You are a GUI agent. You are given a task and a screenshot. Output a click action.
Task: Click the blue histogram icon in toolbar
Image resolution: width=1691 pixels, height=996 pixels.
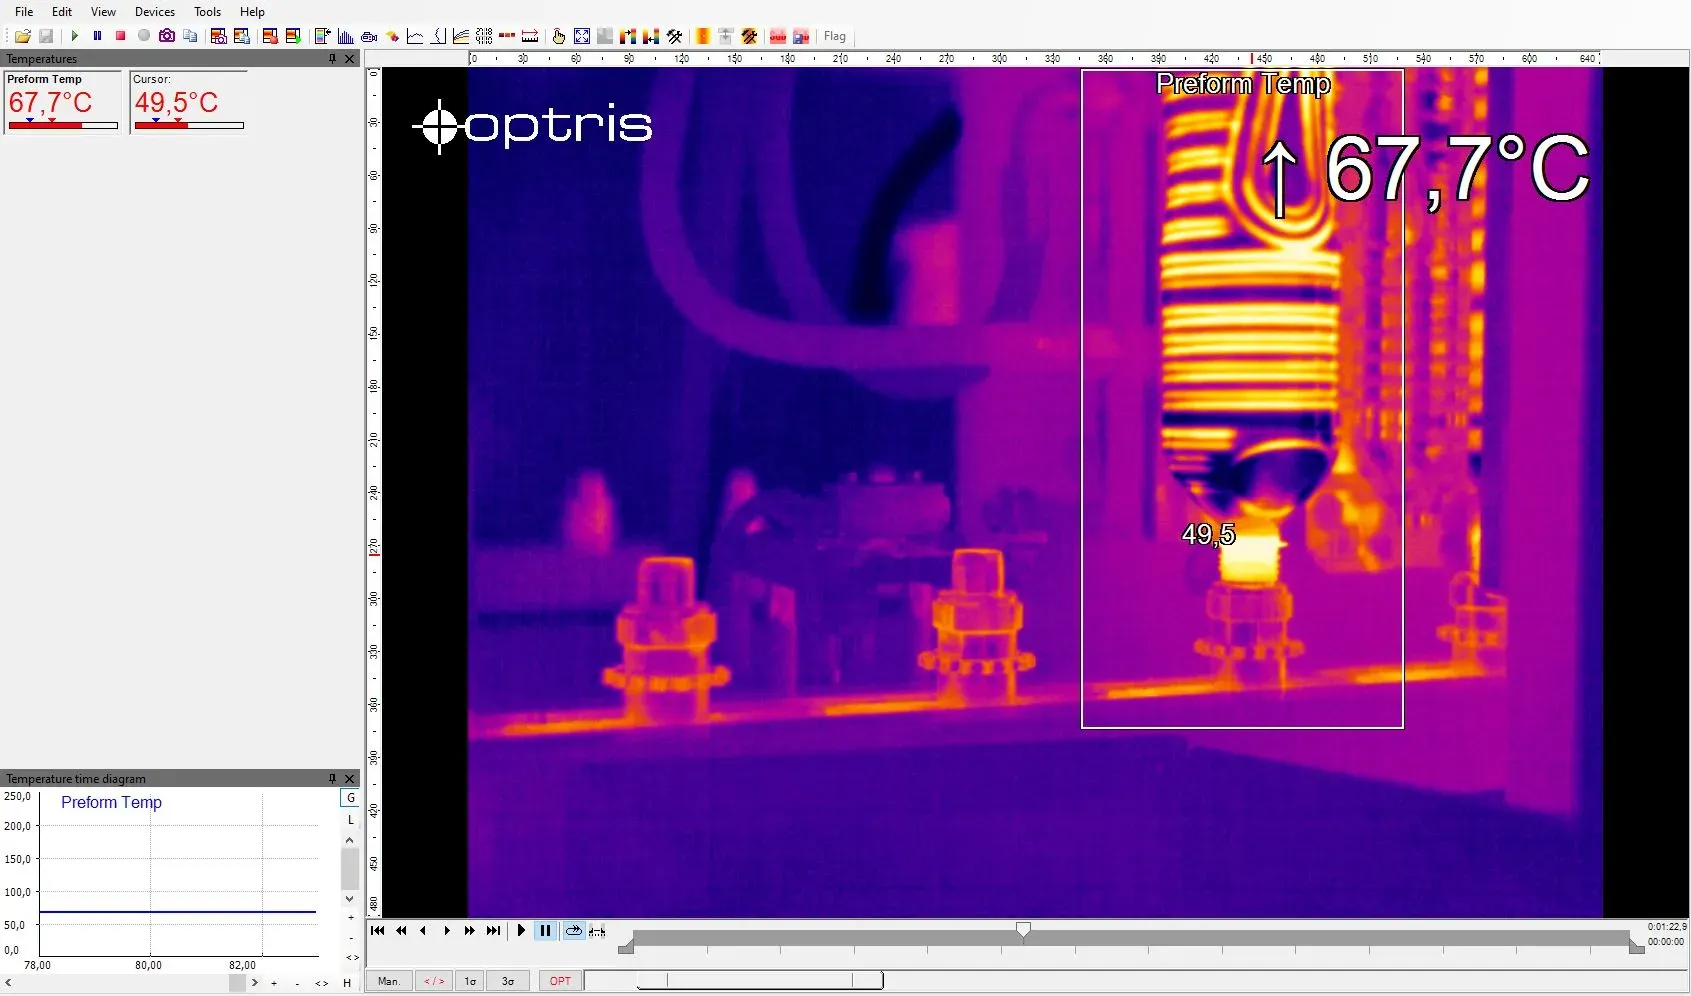pos(346,36)
